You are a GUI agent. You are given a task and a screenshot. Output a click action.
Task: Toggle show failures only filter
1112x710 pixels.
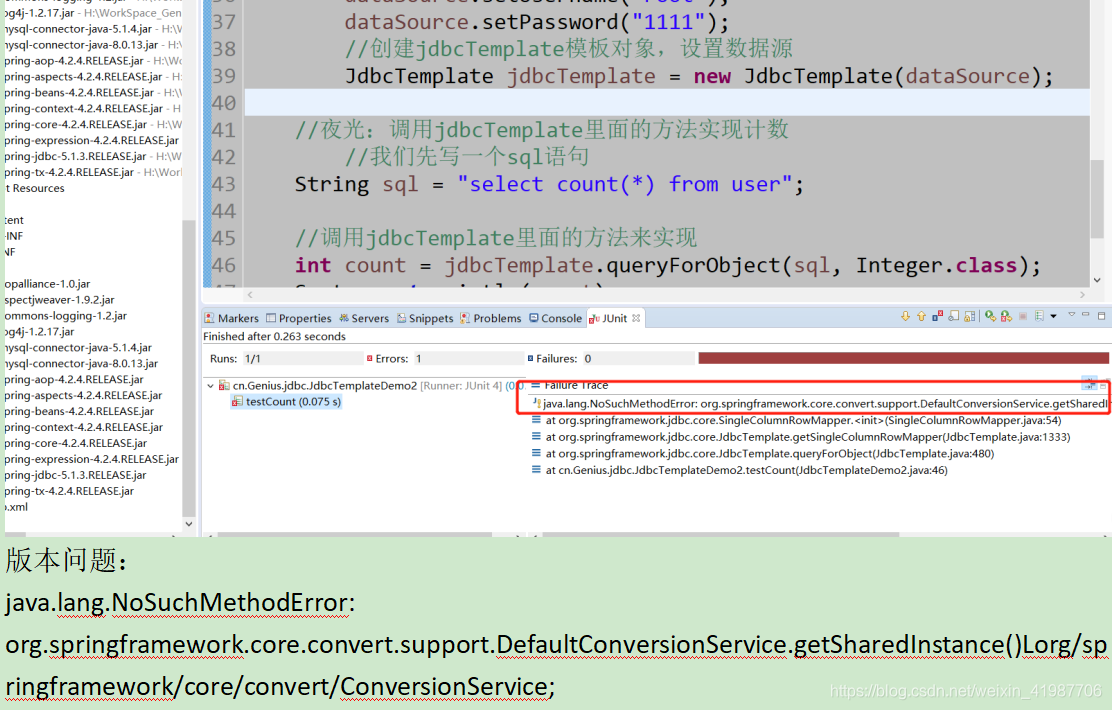click(936, 317)
